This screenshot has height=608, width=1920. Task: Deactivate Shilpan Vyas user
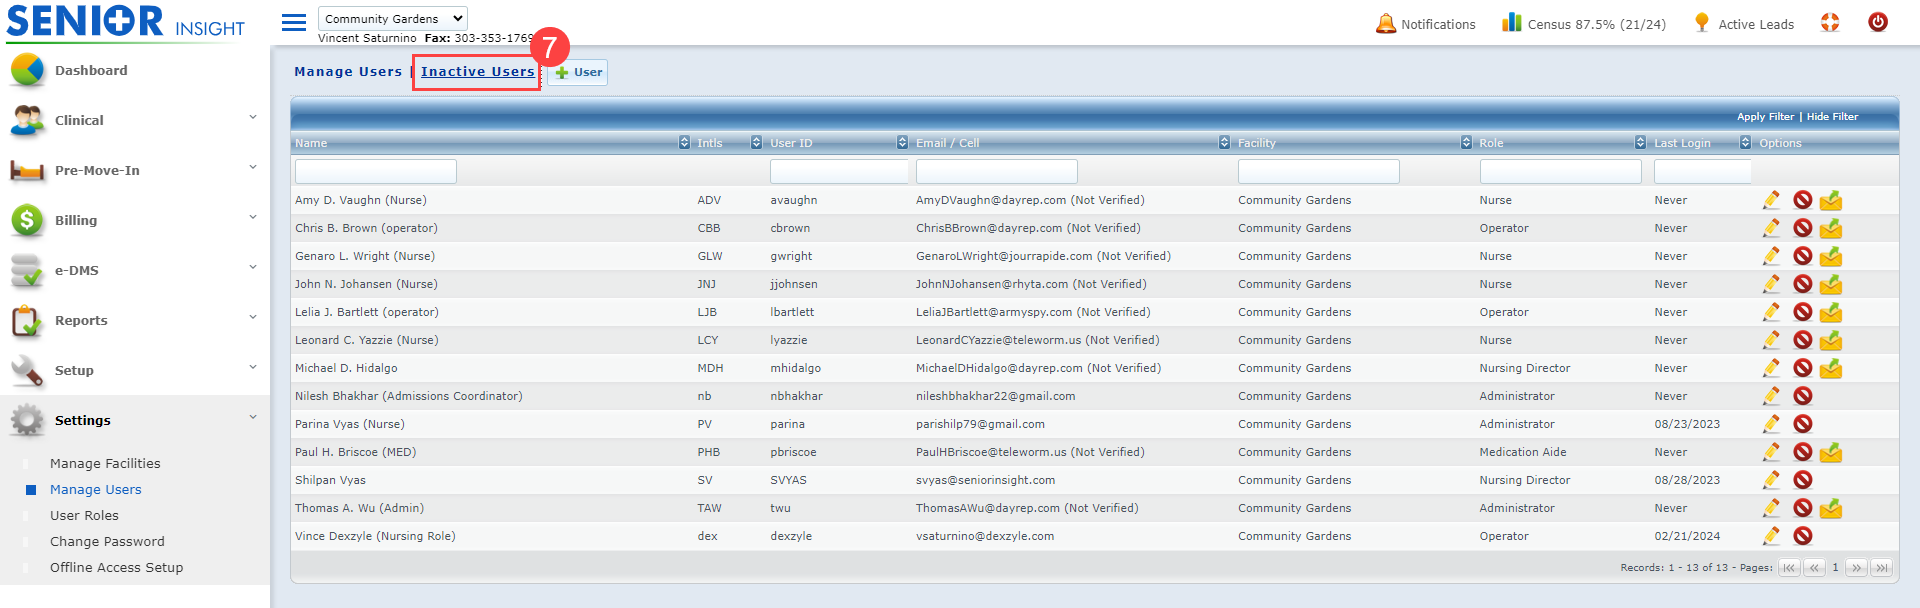1802,480
